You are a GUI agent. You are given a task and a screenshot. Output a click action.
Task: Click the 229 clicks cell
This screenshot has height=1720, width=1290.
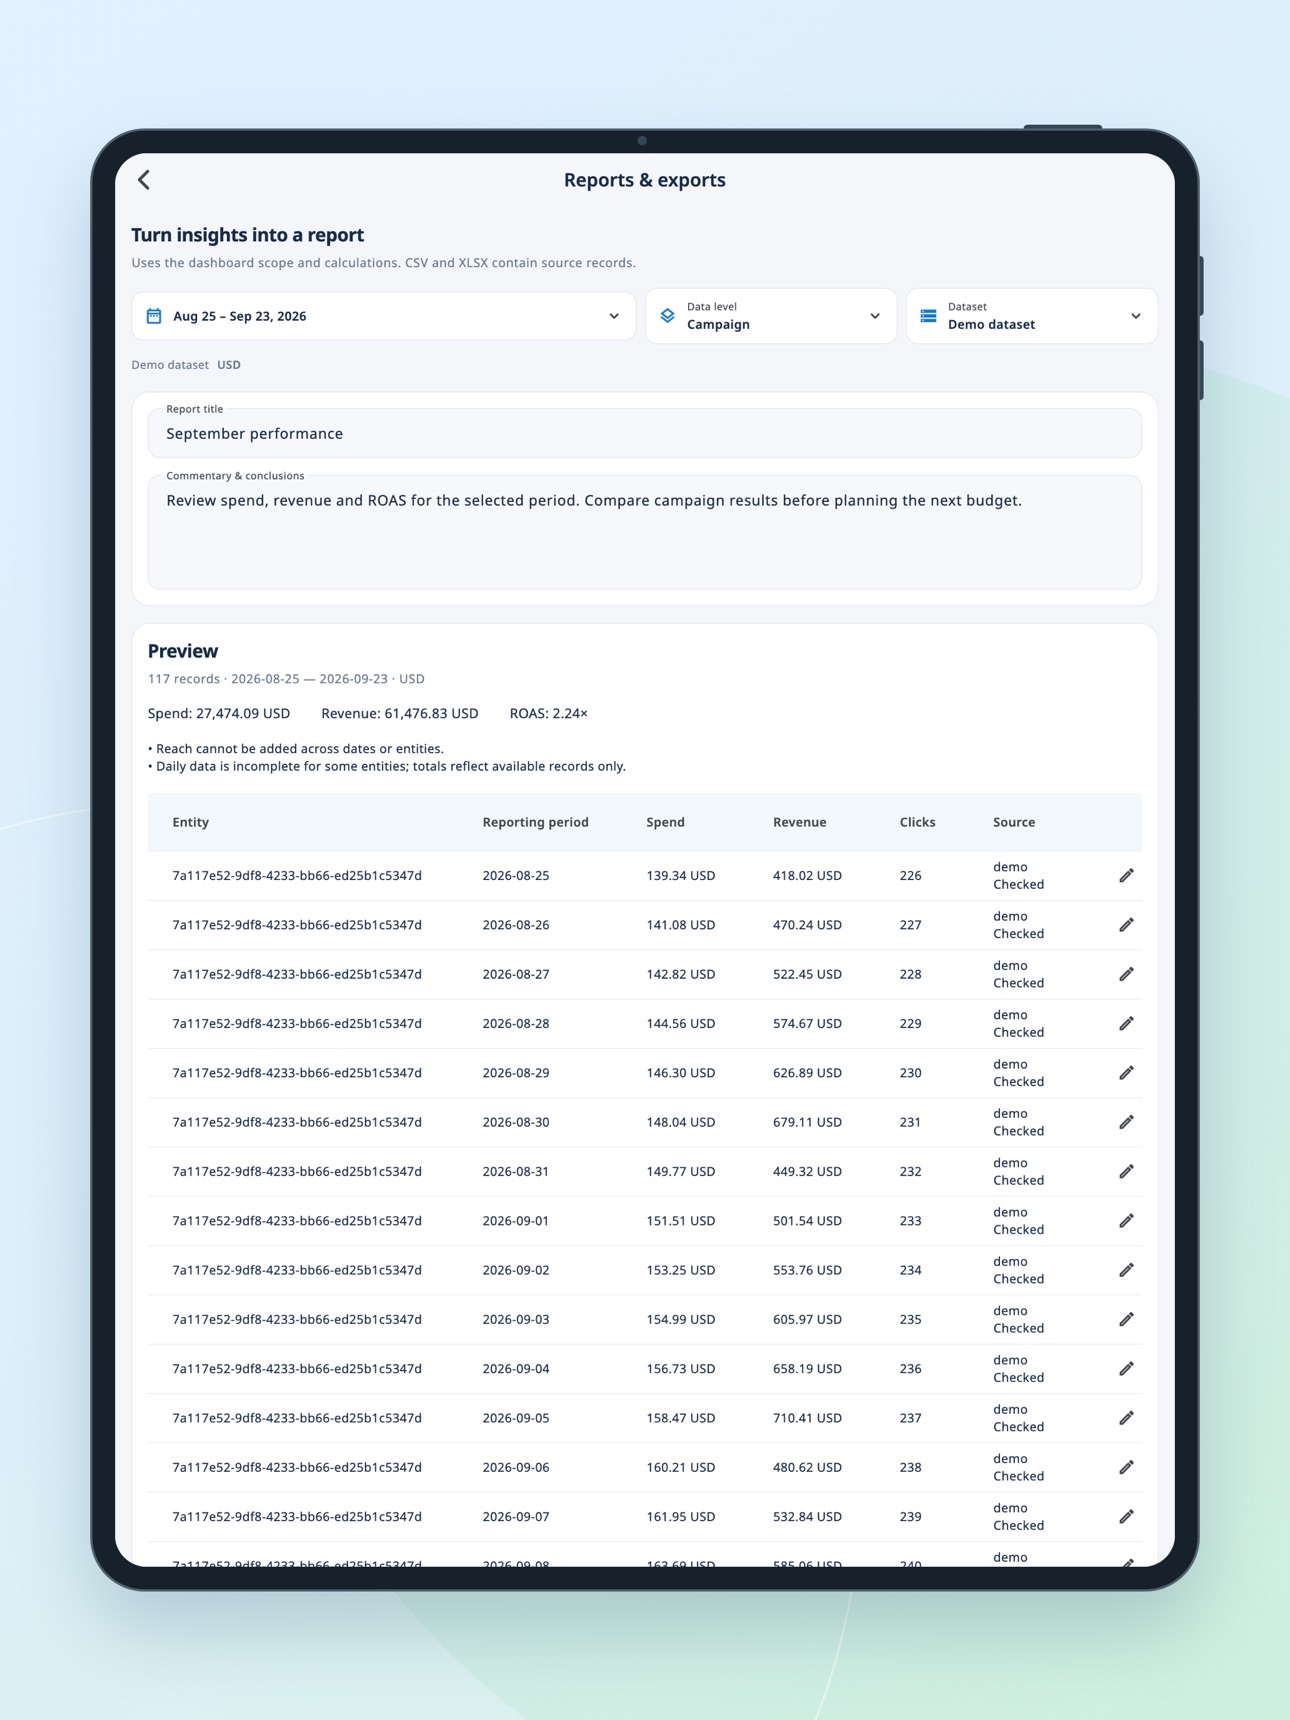[x=910, y=1024]
